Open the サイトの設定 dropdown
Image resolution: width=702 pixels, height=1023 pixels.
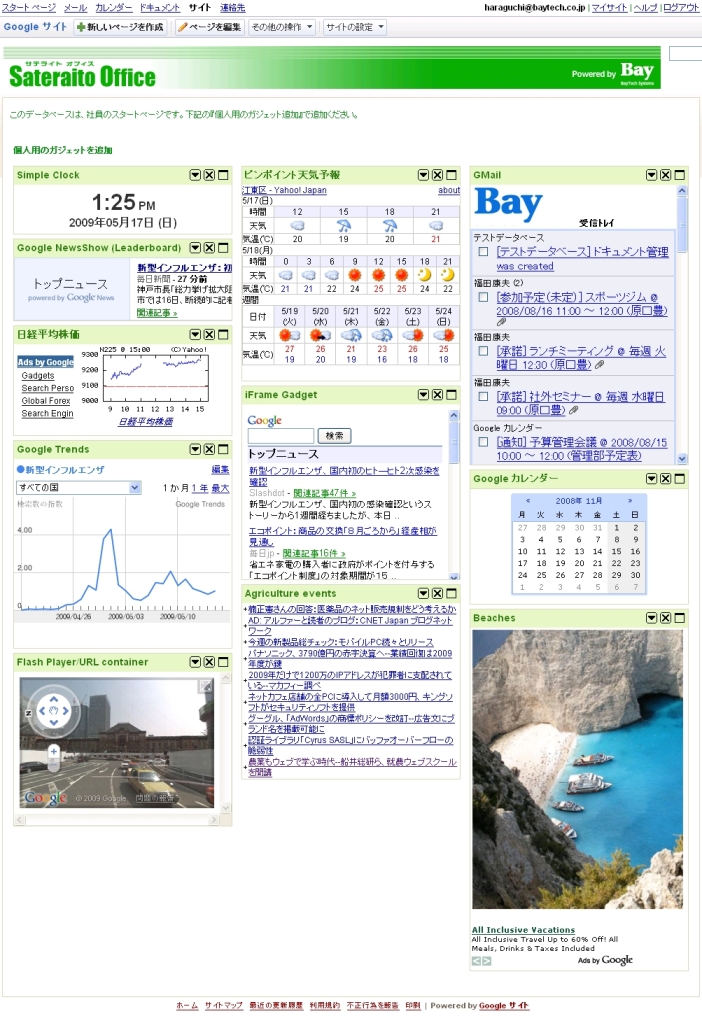(x=355, y=27)
